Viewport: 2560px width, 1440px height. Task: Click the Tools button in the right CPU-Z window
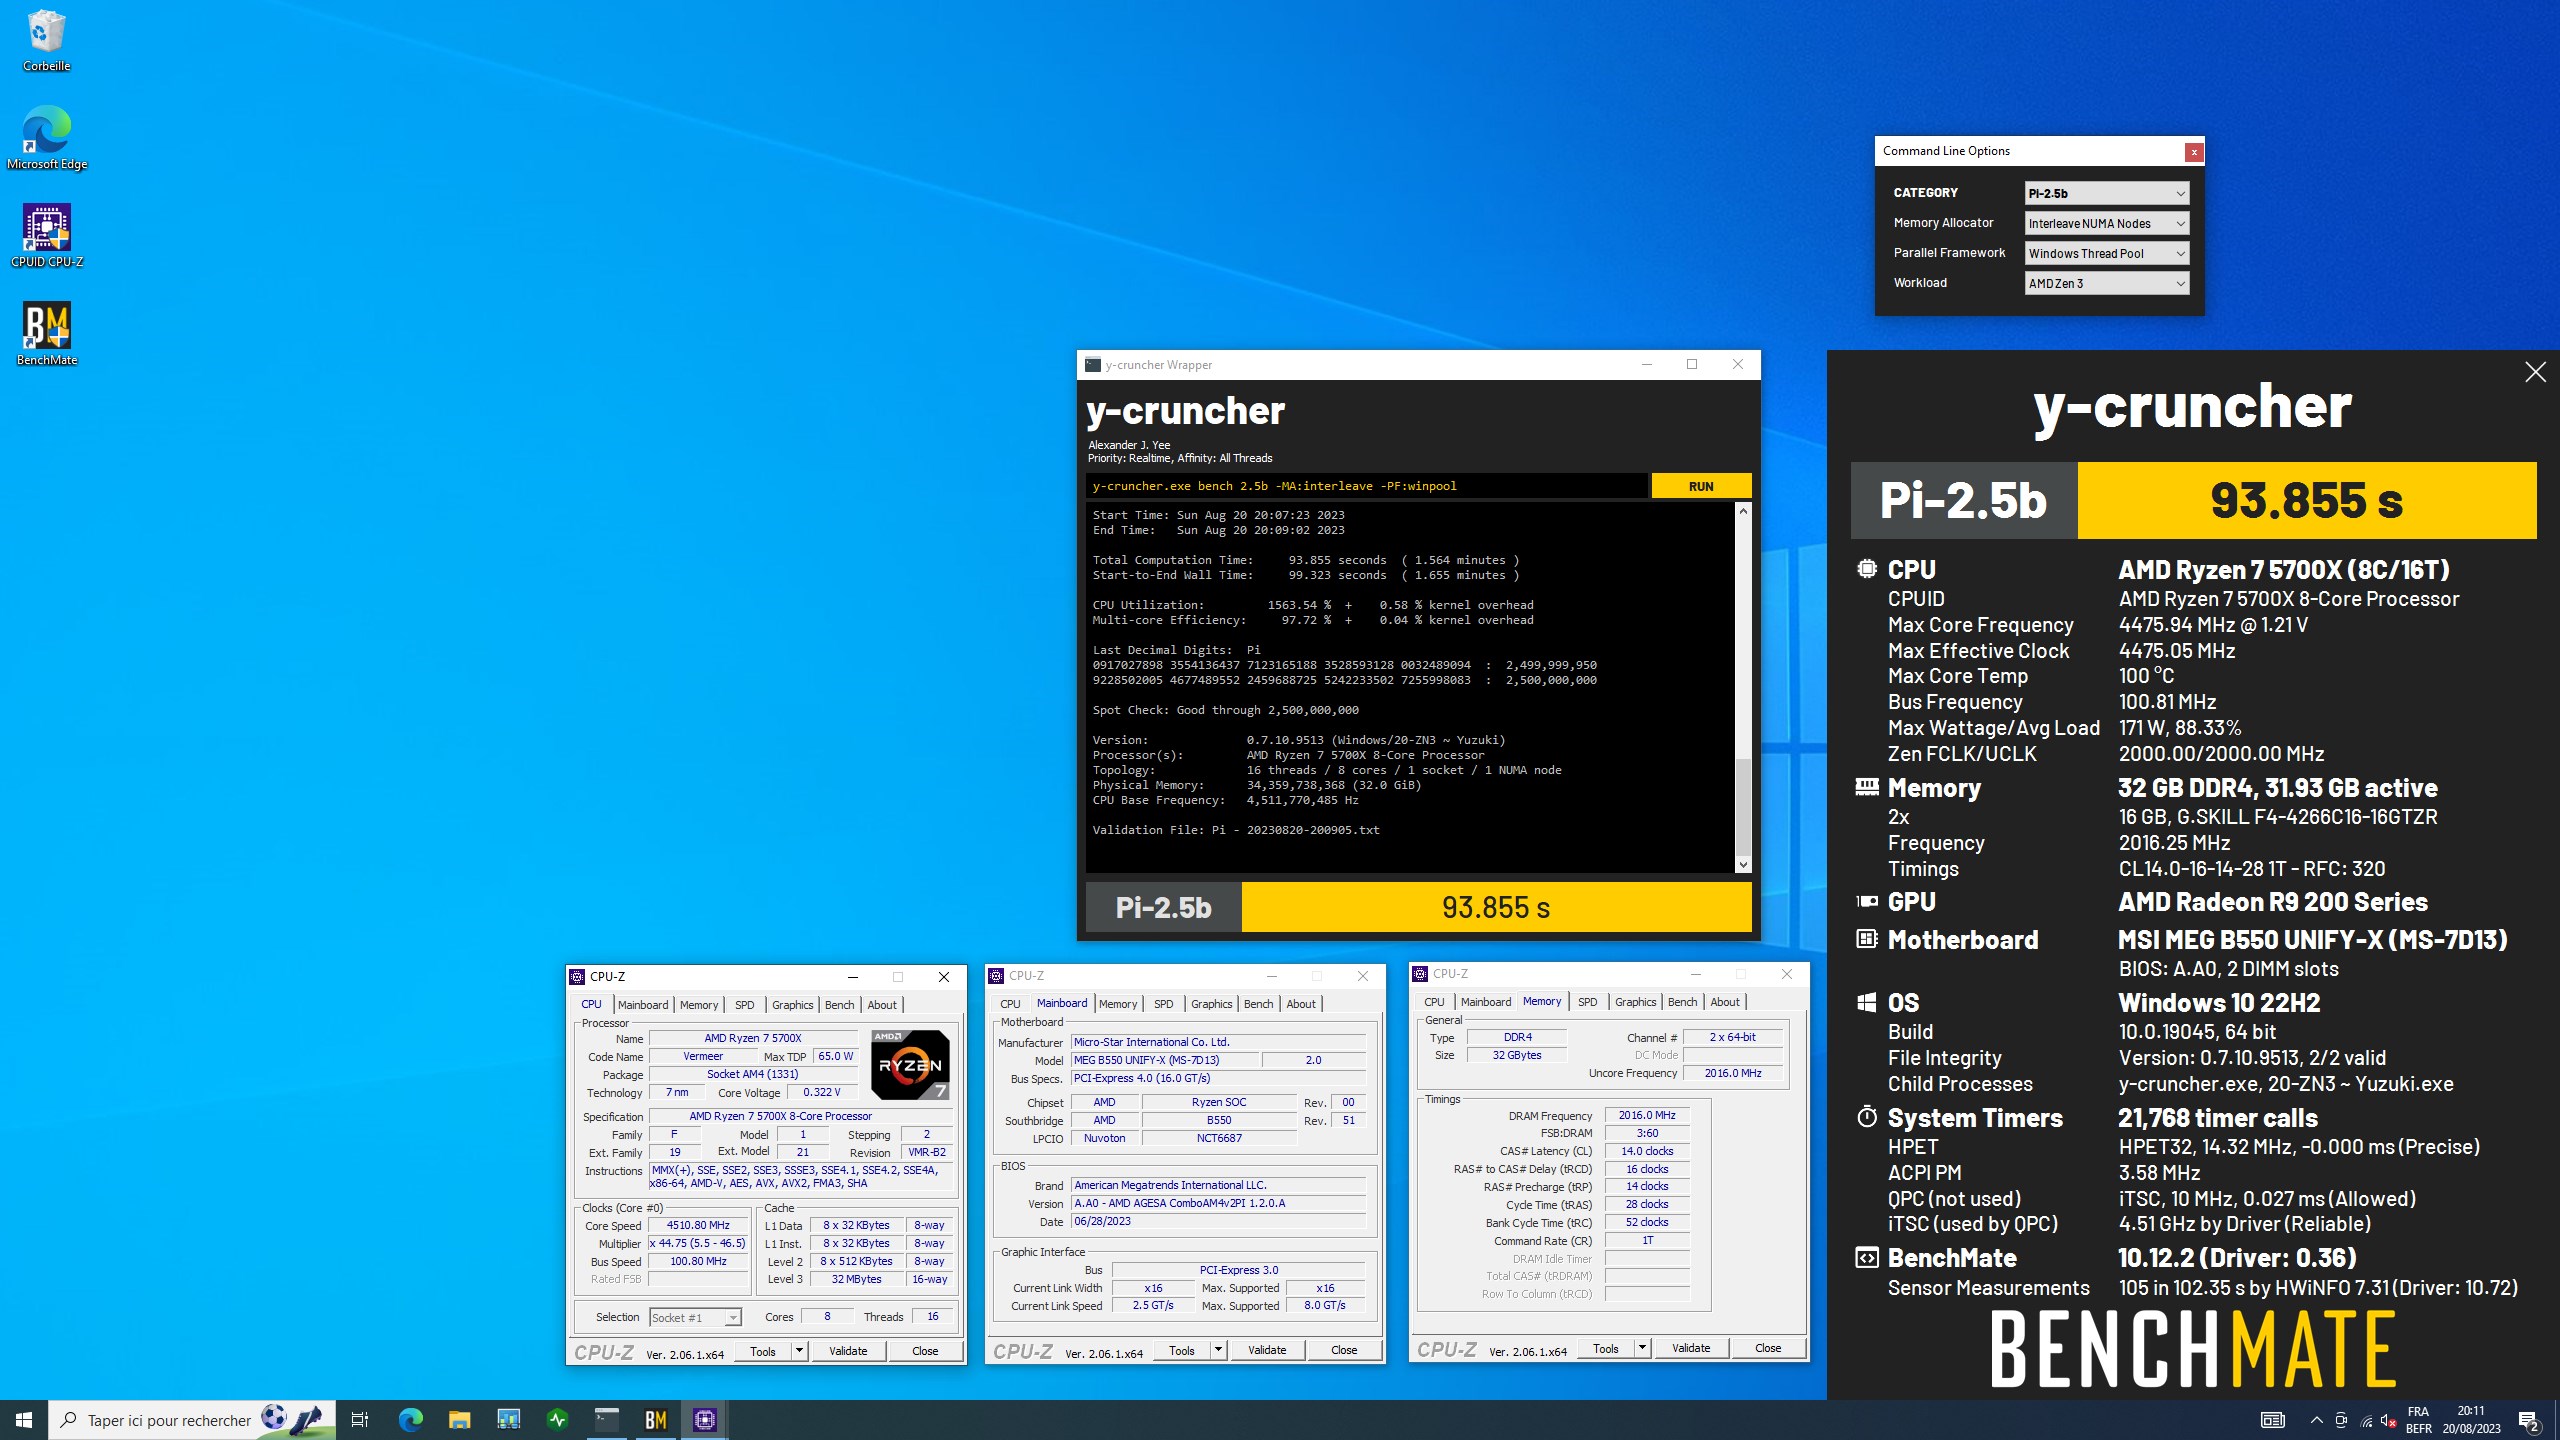[1606, 1348]
